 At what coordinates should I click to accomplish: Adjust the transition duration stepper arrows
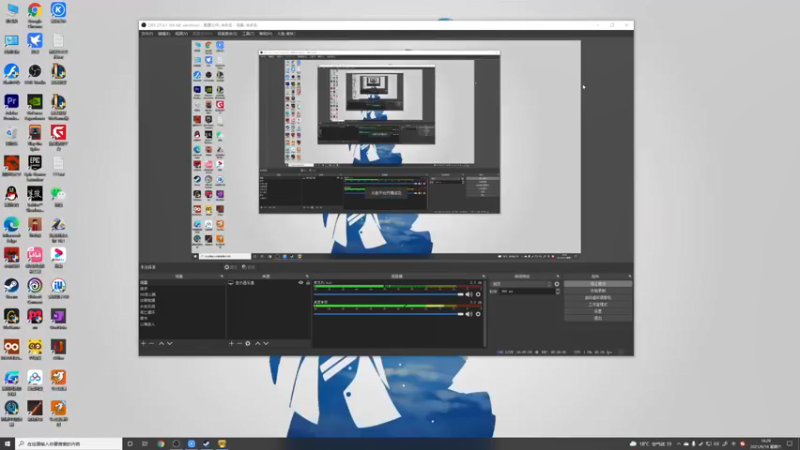(x=558, y=291)
